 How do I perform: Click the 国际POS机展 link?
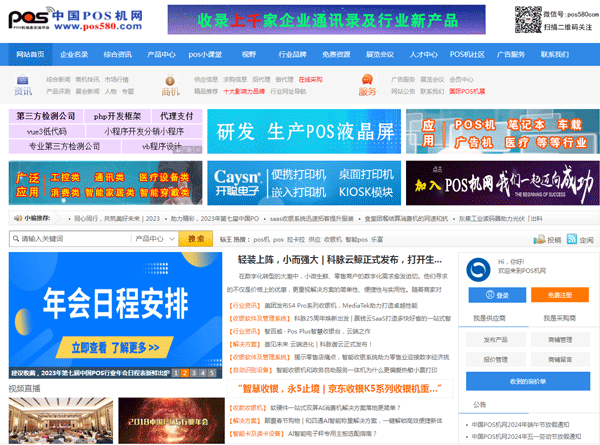pos(467,91)
